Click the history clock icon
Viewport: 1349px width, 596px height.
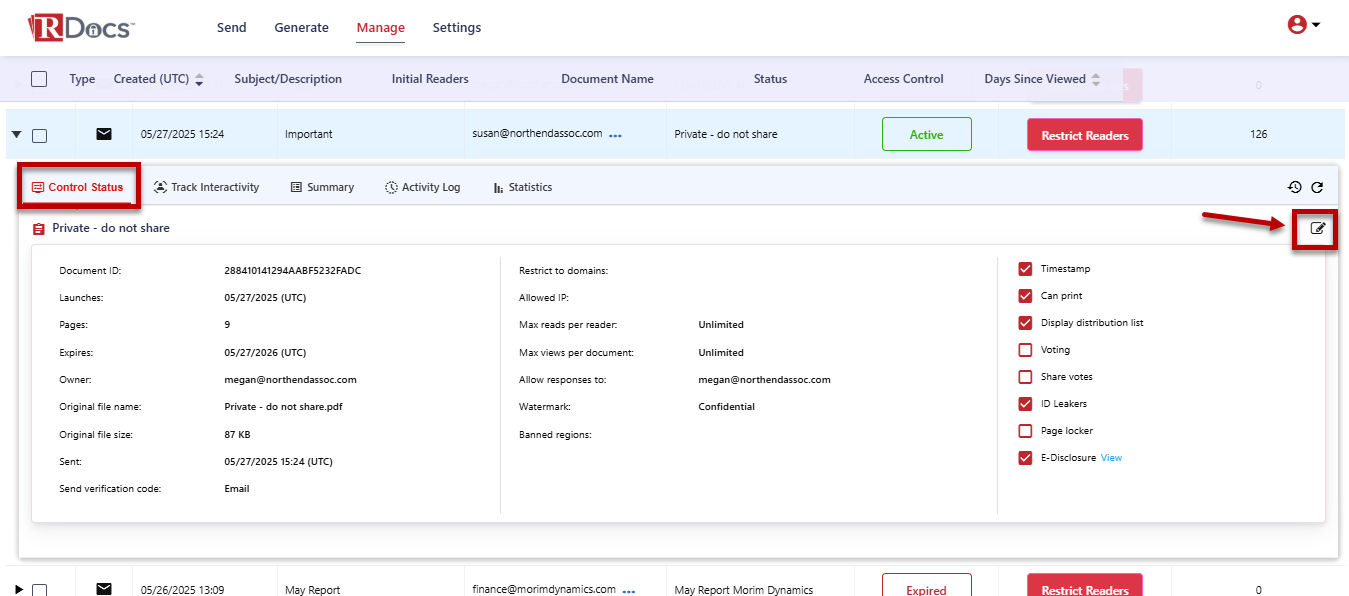click(x=1294, y=187)
